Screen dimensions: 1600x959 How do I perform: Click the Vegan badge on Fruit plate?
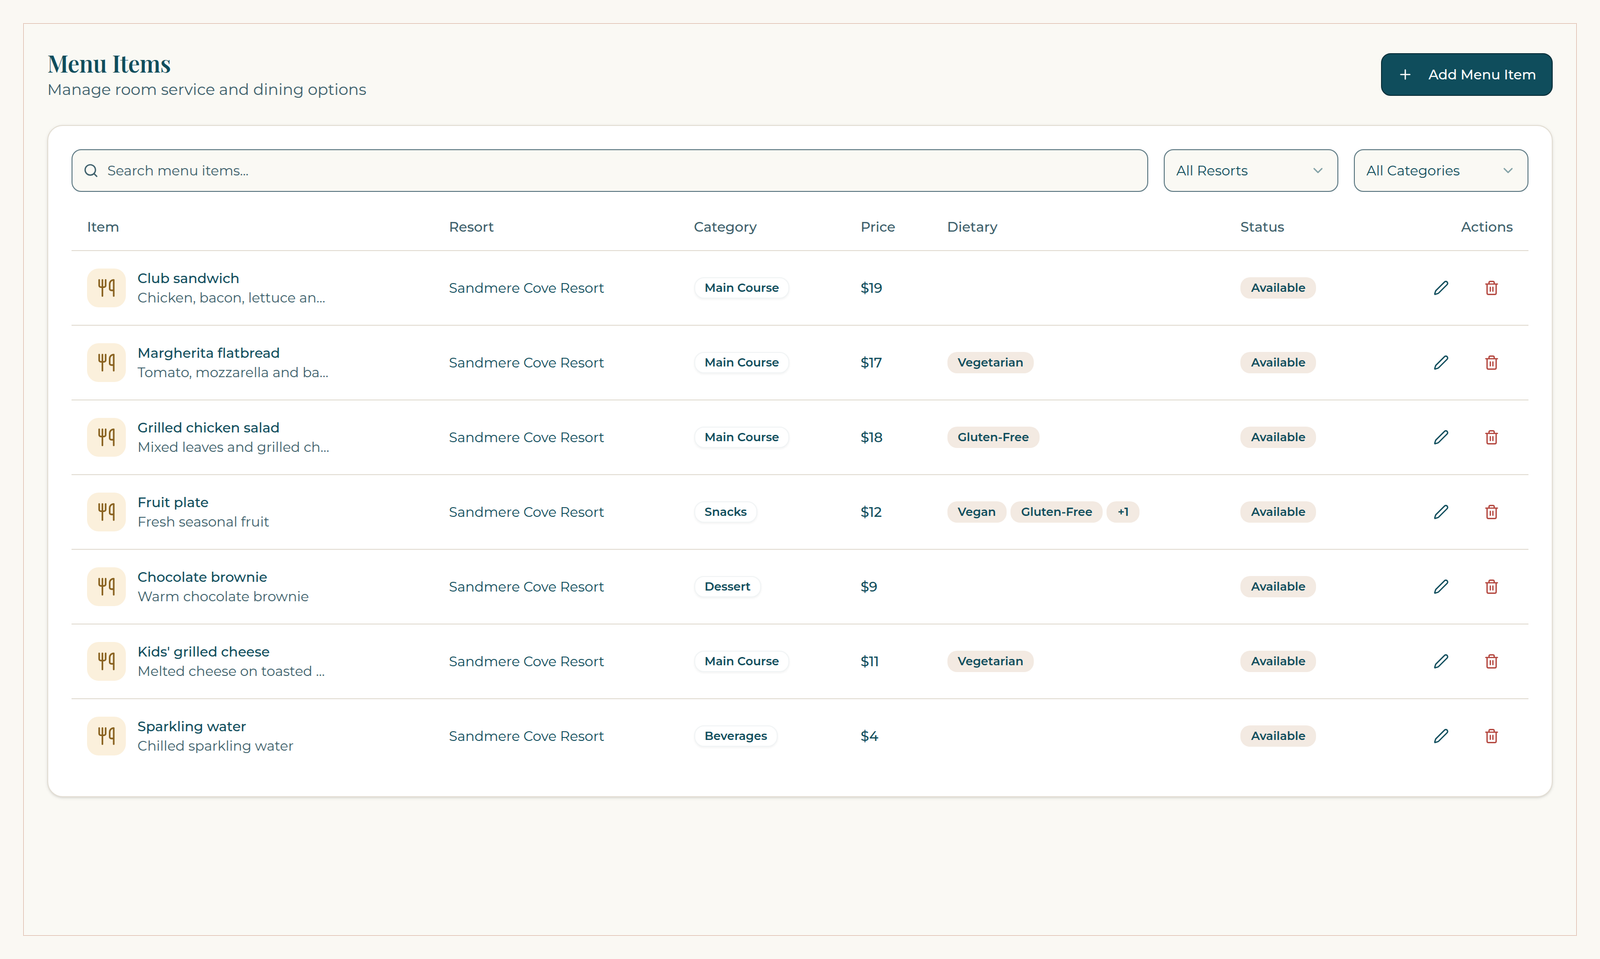tap(976, 512)
